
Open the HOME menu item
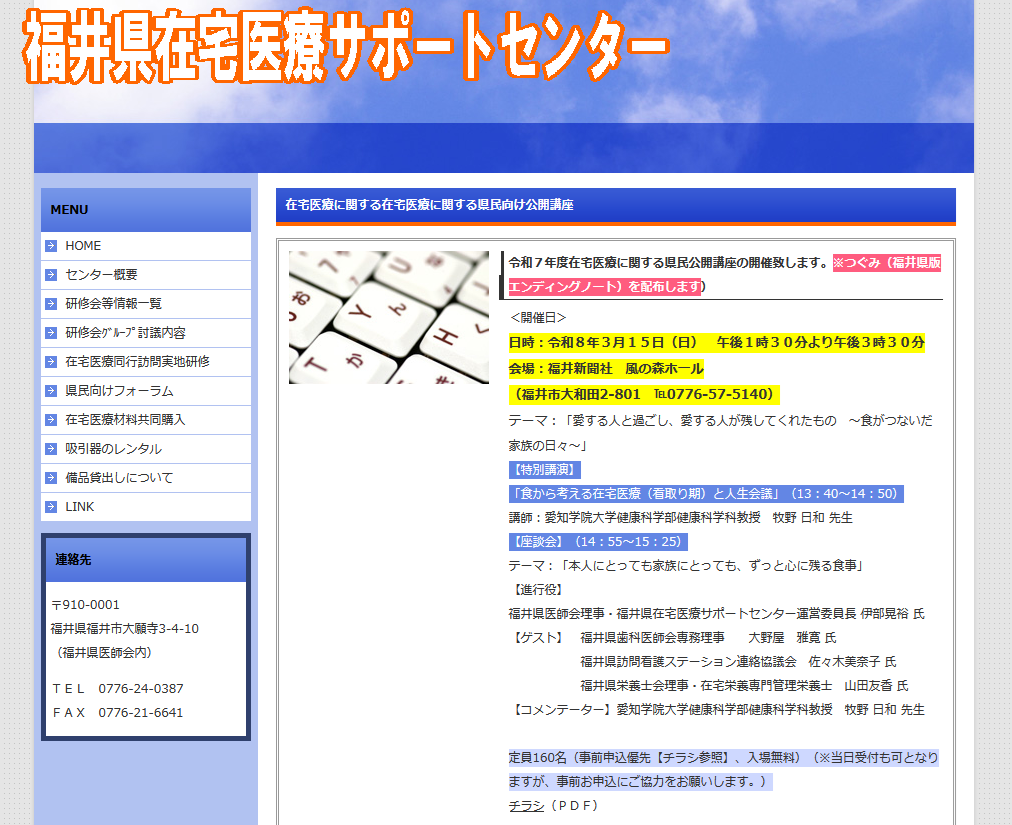[x=83, y=246]
